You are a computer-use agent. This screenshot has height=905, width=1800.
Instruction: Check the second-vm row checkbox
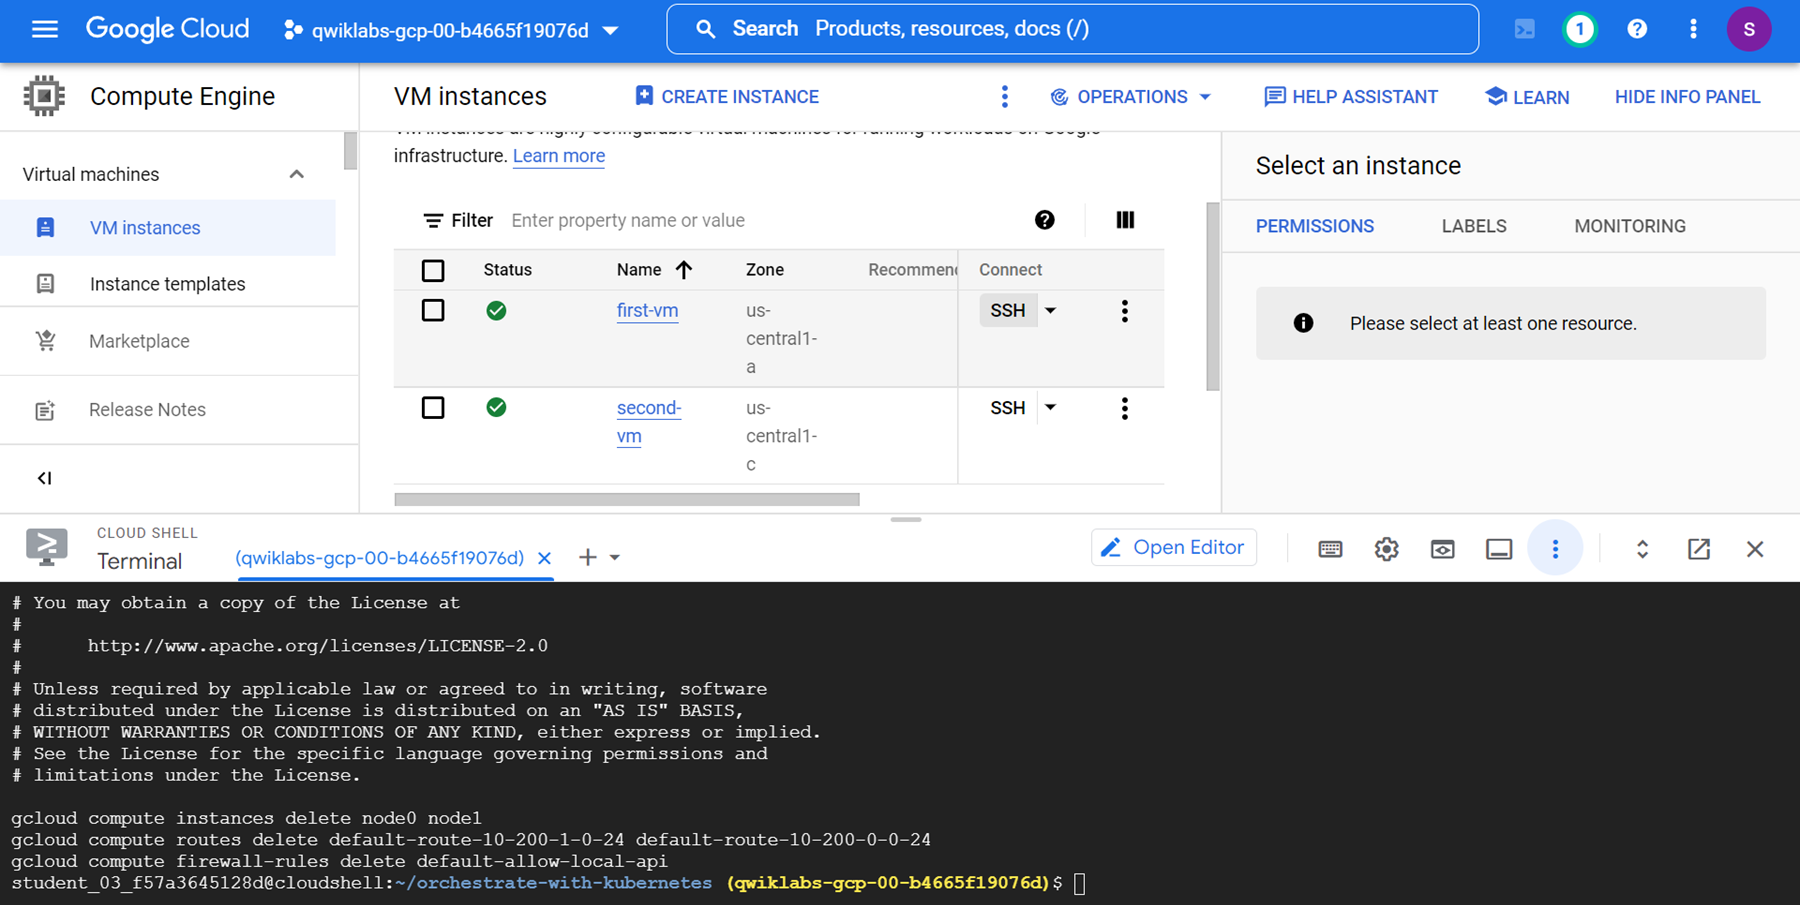(433, 408)
